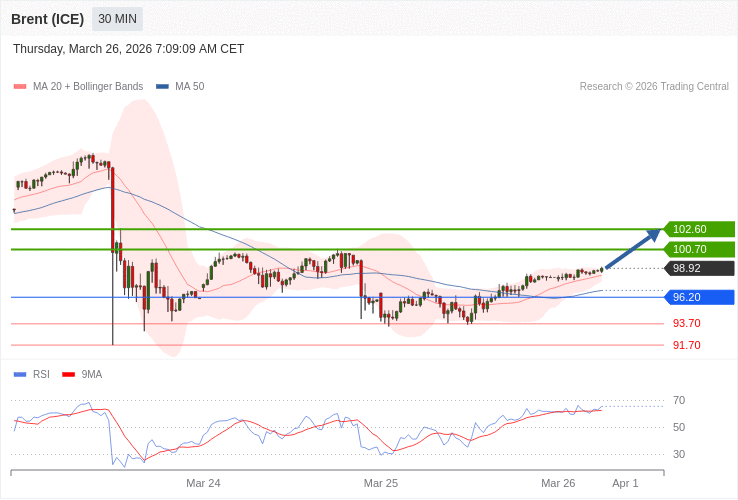738x500 pixels.
Task: Click the 30 MIN timeframe badge
Action: pyautogui.click(x=117, y=19)
